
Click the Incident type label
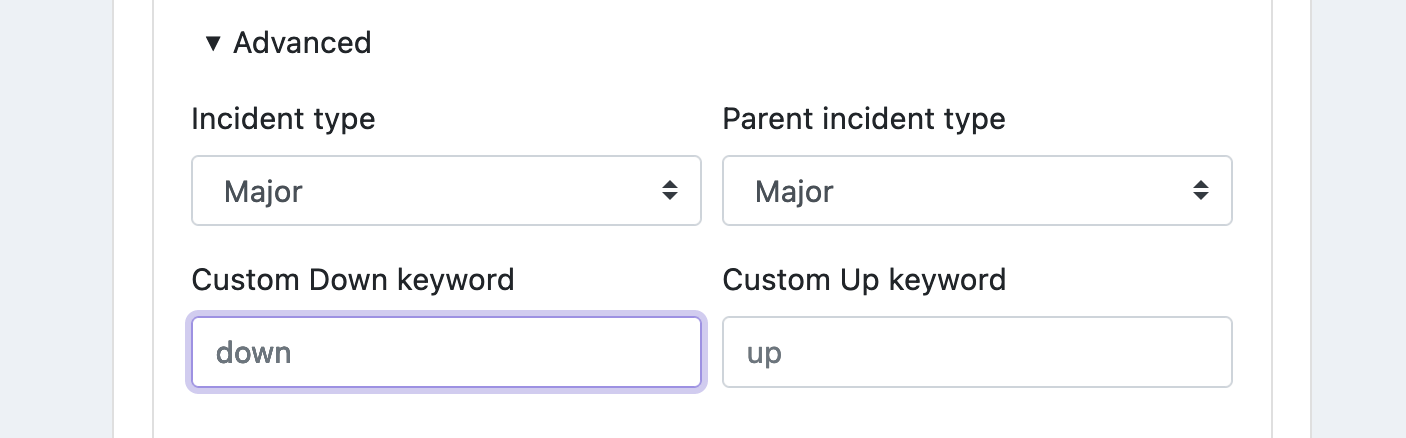click(283, 119)
